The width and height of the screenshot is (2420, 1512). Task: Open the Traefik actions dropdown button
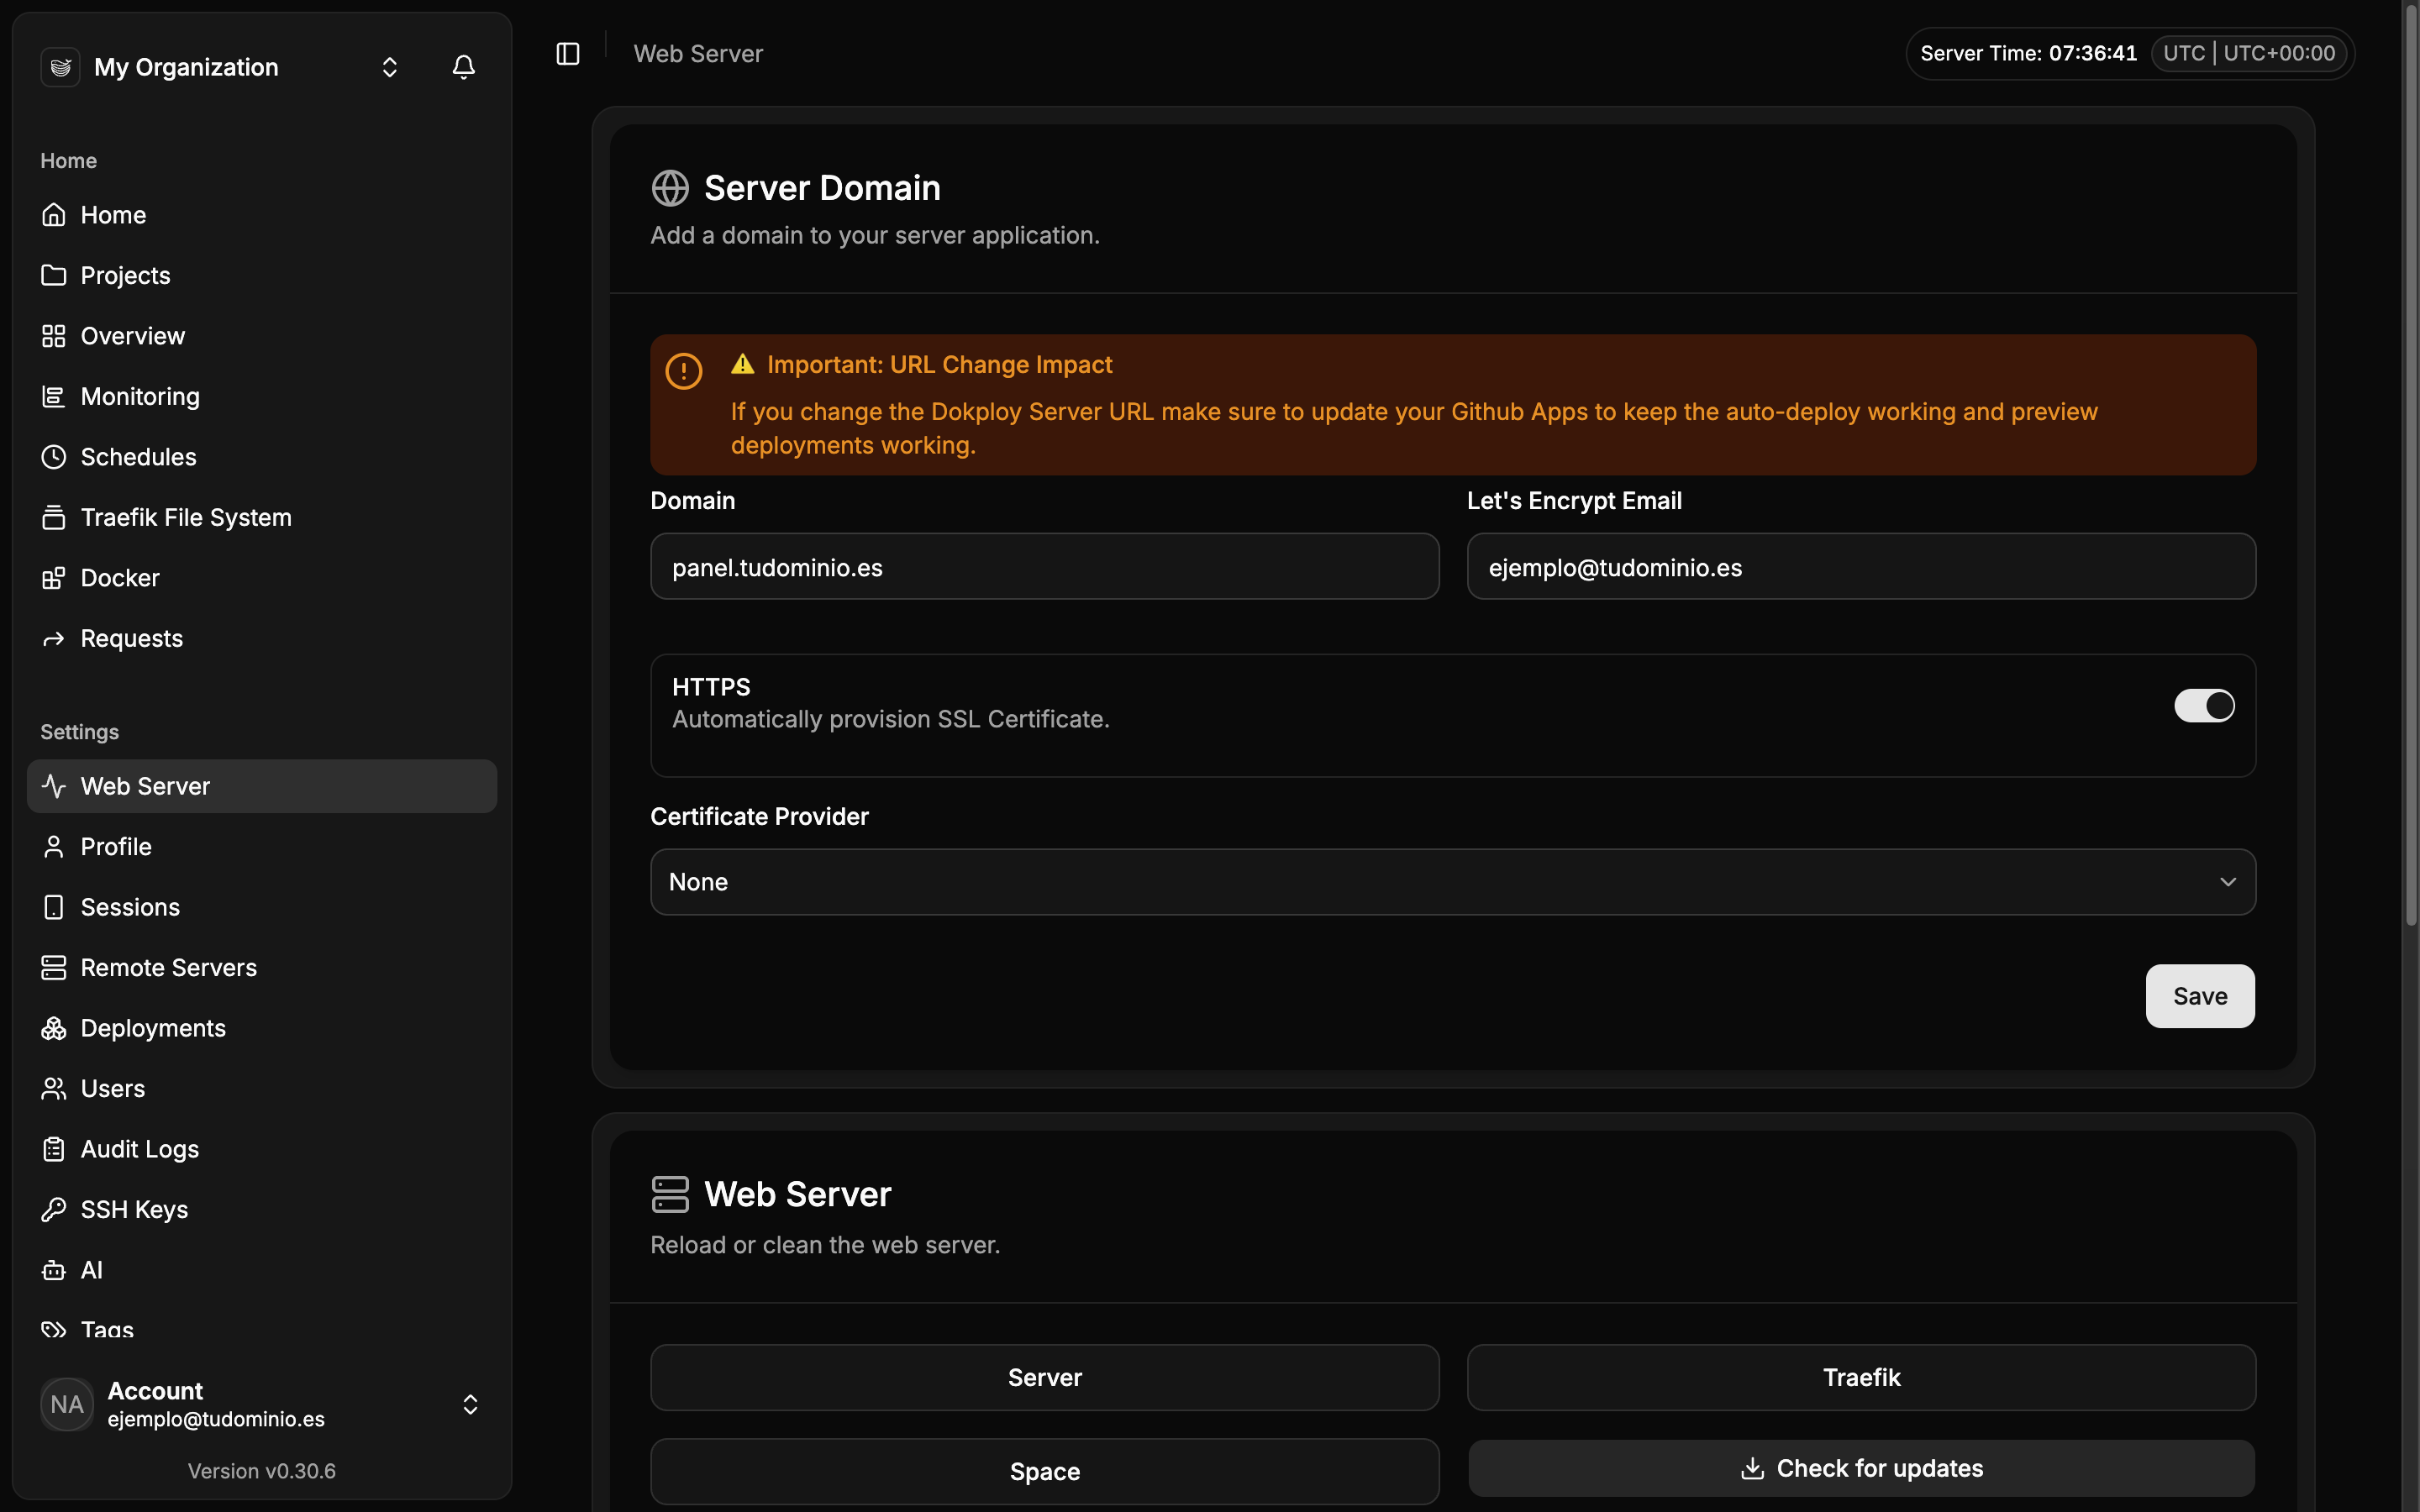(x=1861, y=1377)
